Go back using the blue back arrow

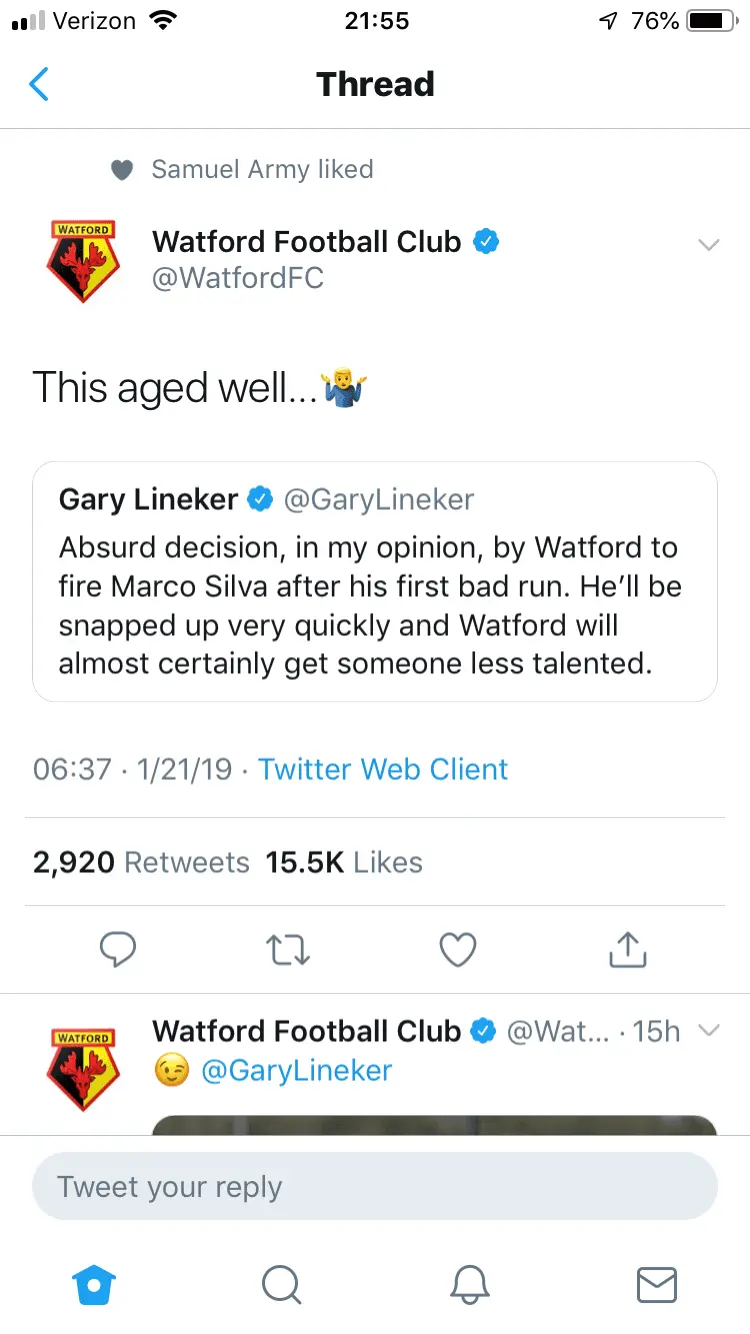click(39, 85)
